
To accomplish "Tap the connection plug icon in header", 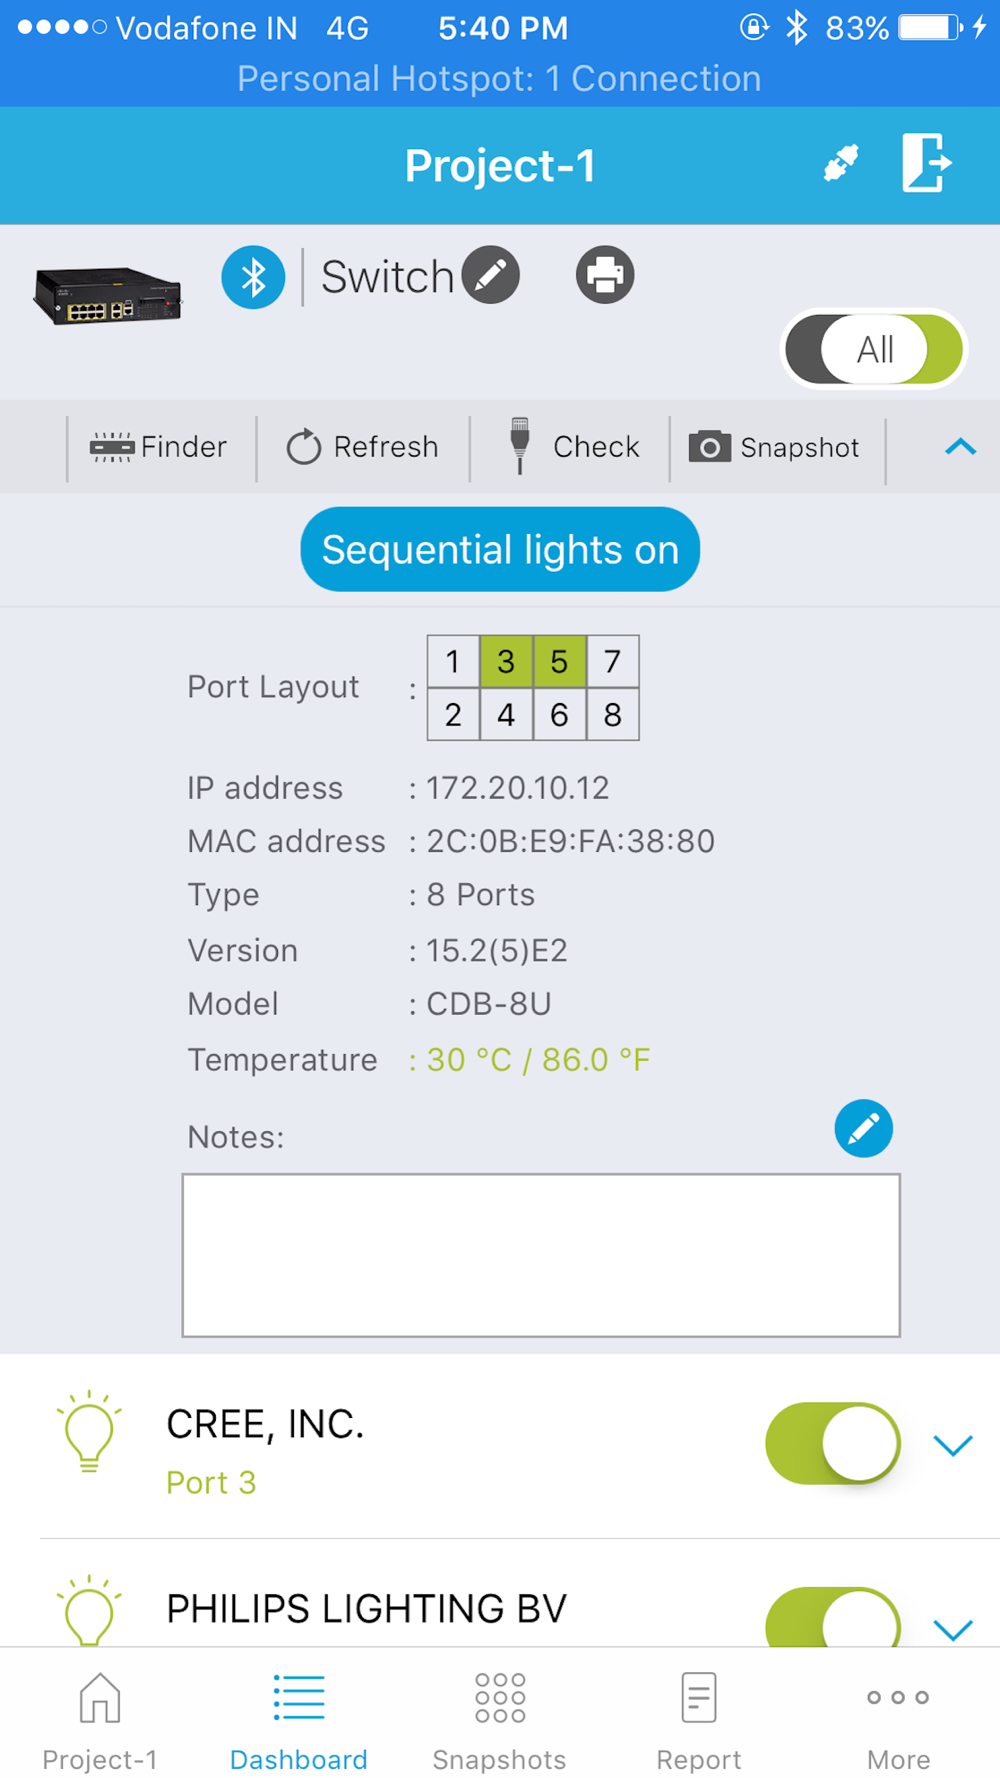I will click(841, 163).
